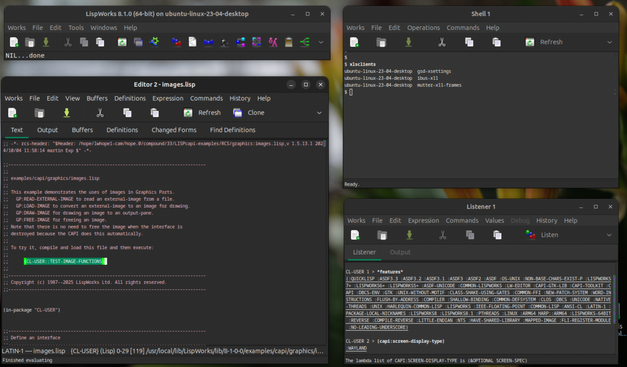Click Refresh button in Shell 1 toolbar
The width and height of the screenshot is (627, 367).
pyautogui.click(x=544, y=42)
